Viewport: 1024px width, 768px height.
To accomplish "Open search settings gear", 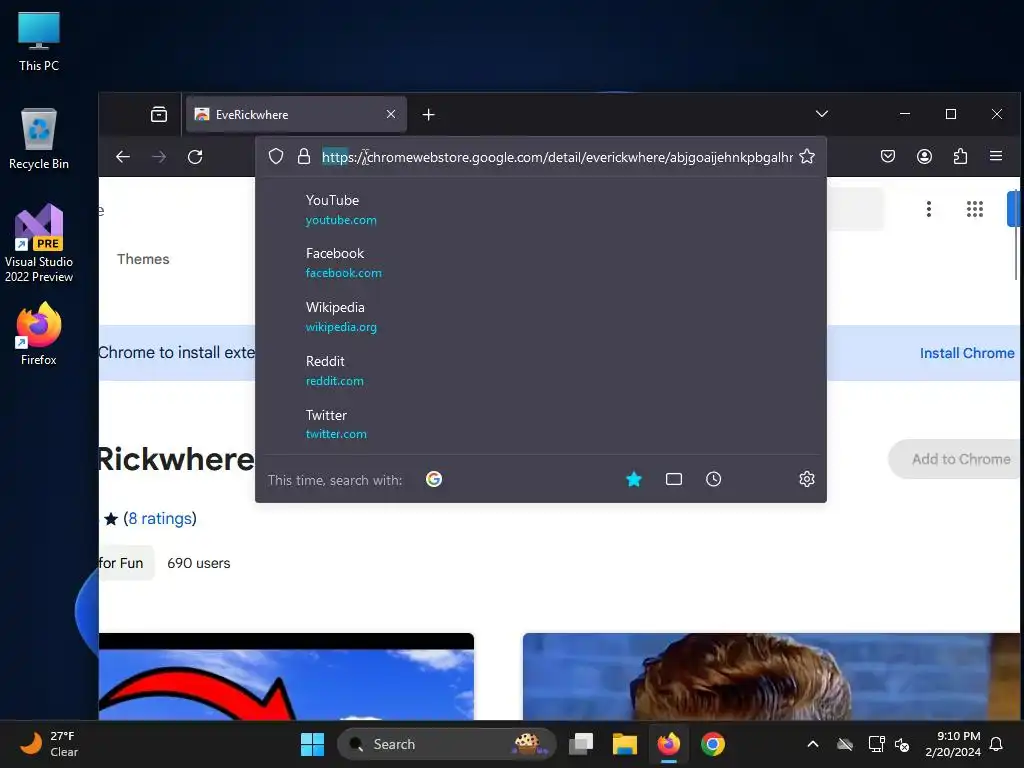I will coord(807,479).
